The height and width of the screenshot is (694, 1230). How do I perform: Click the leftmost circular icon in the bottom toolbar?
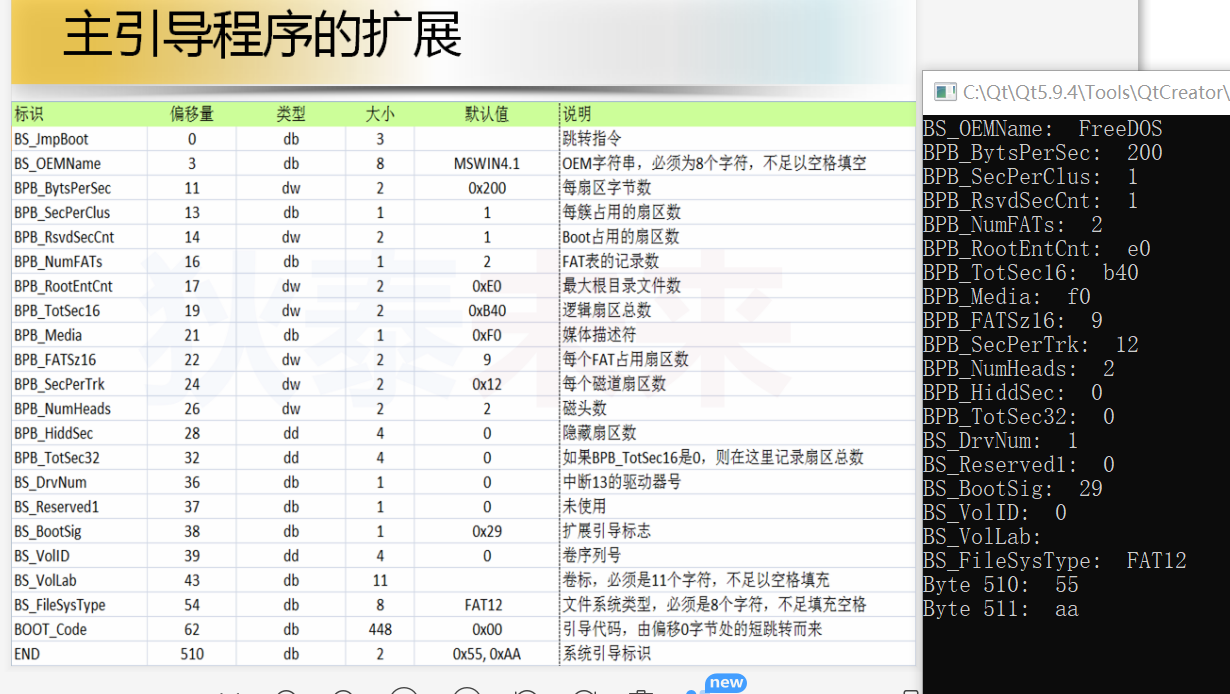tap(286, 690)
